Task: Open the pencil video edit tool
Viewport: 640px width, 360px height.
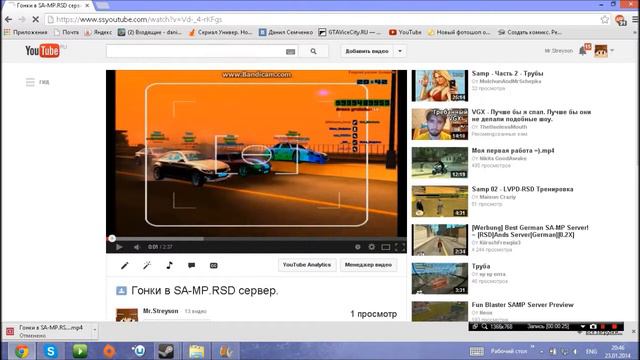Action: click(x=125, y=265)
